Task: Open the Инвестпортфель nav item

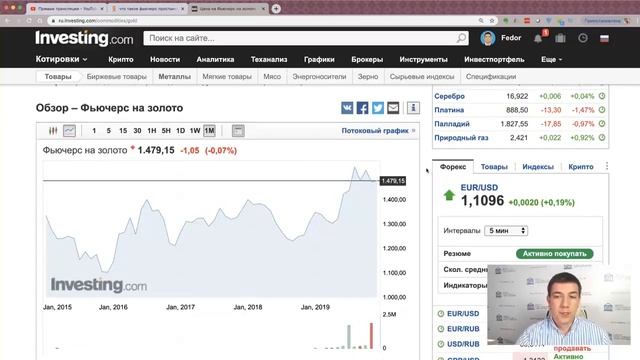Action: point(494,60)
